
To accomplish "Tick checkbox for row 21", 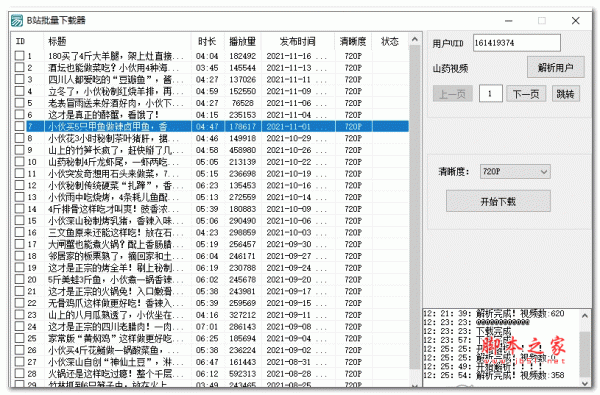I will click(19, 291).
